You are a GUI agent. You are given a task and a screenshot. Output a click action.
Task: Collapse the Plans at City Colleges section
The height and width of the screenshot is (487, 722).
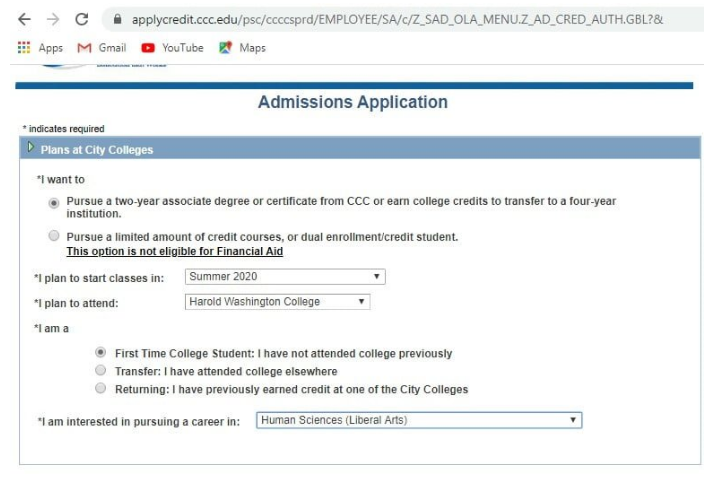pos(31,150)
